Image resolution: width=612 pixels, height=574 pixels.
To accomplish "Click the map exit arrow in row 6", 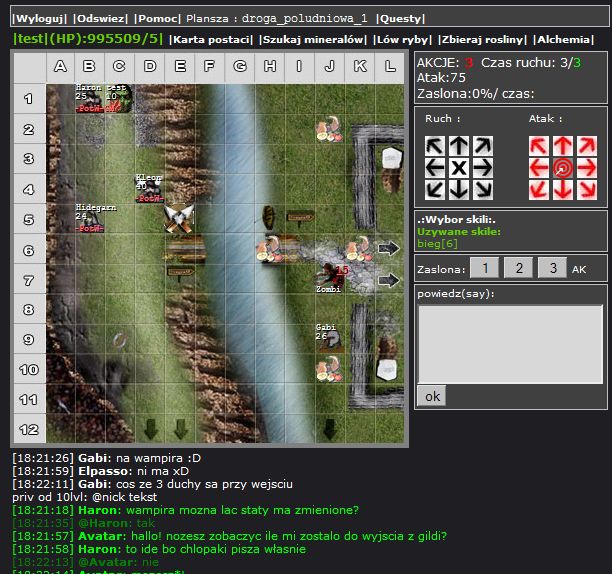I will 389,248.
